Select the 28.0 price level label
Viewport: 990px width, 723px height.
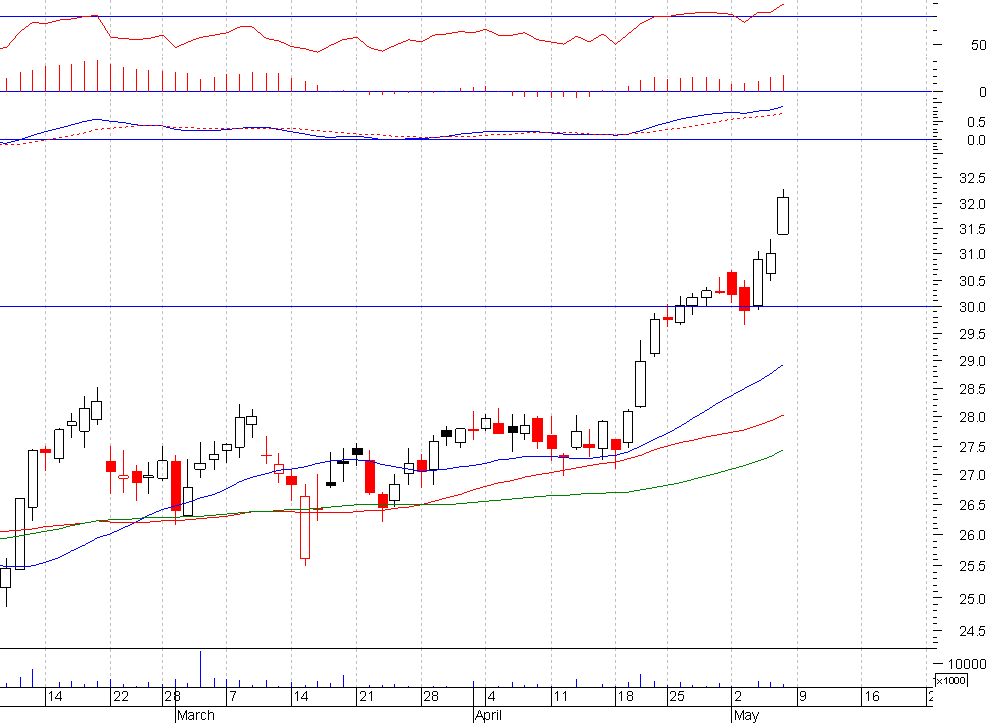972,417
